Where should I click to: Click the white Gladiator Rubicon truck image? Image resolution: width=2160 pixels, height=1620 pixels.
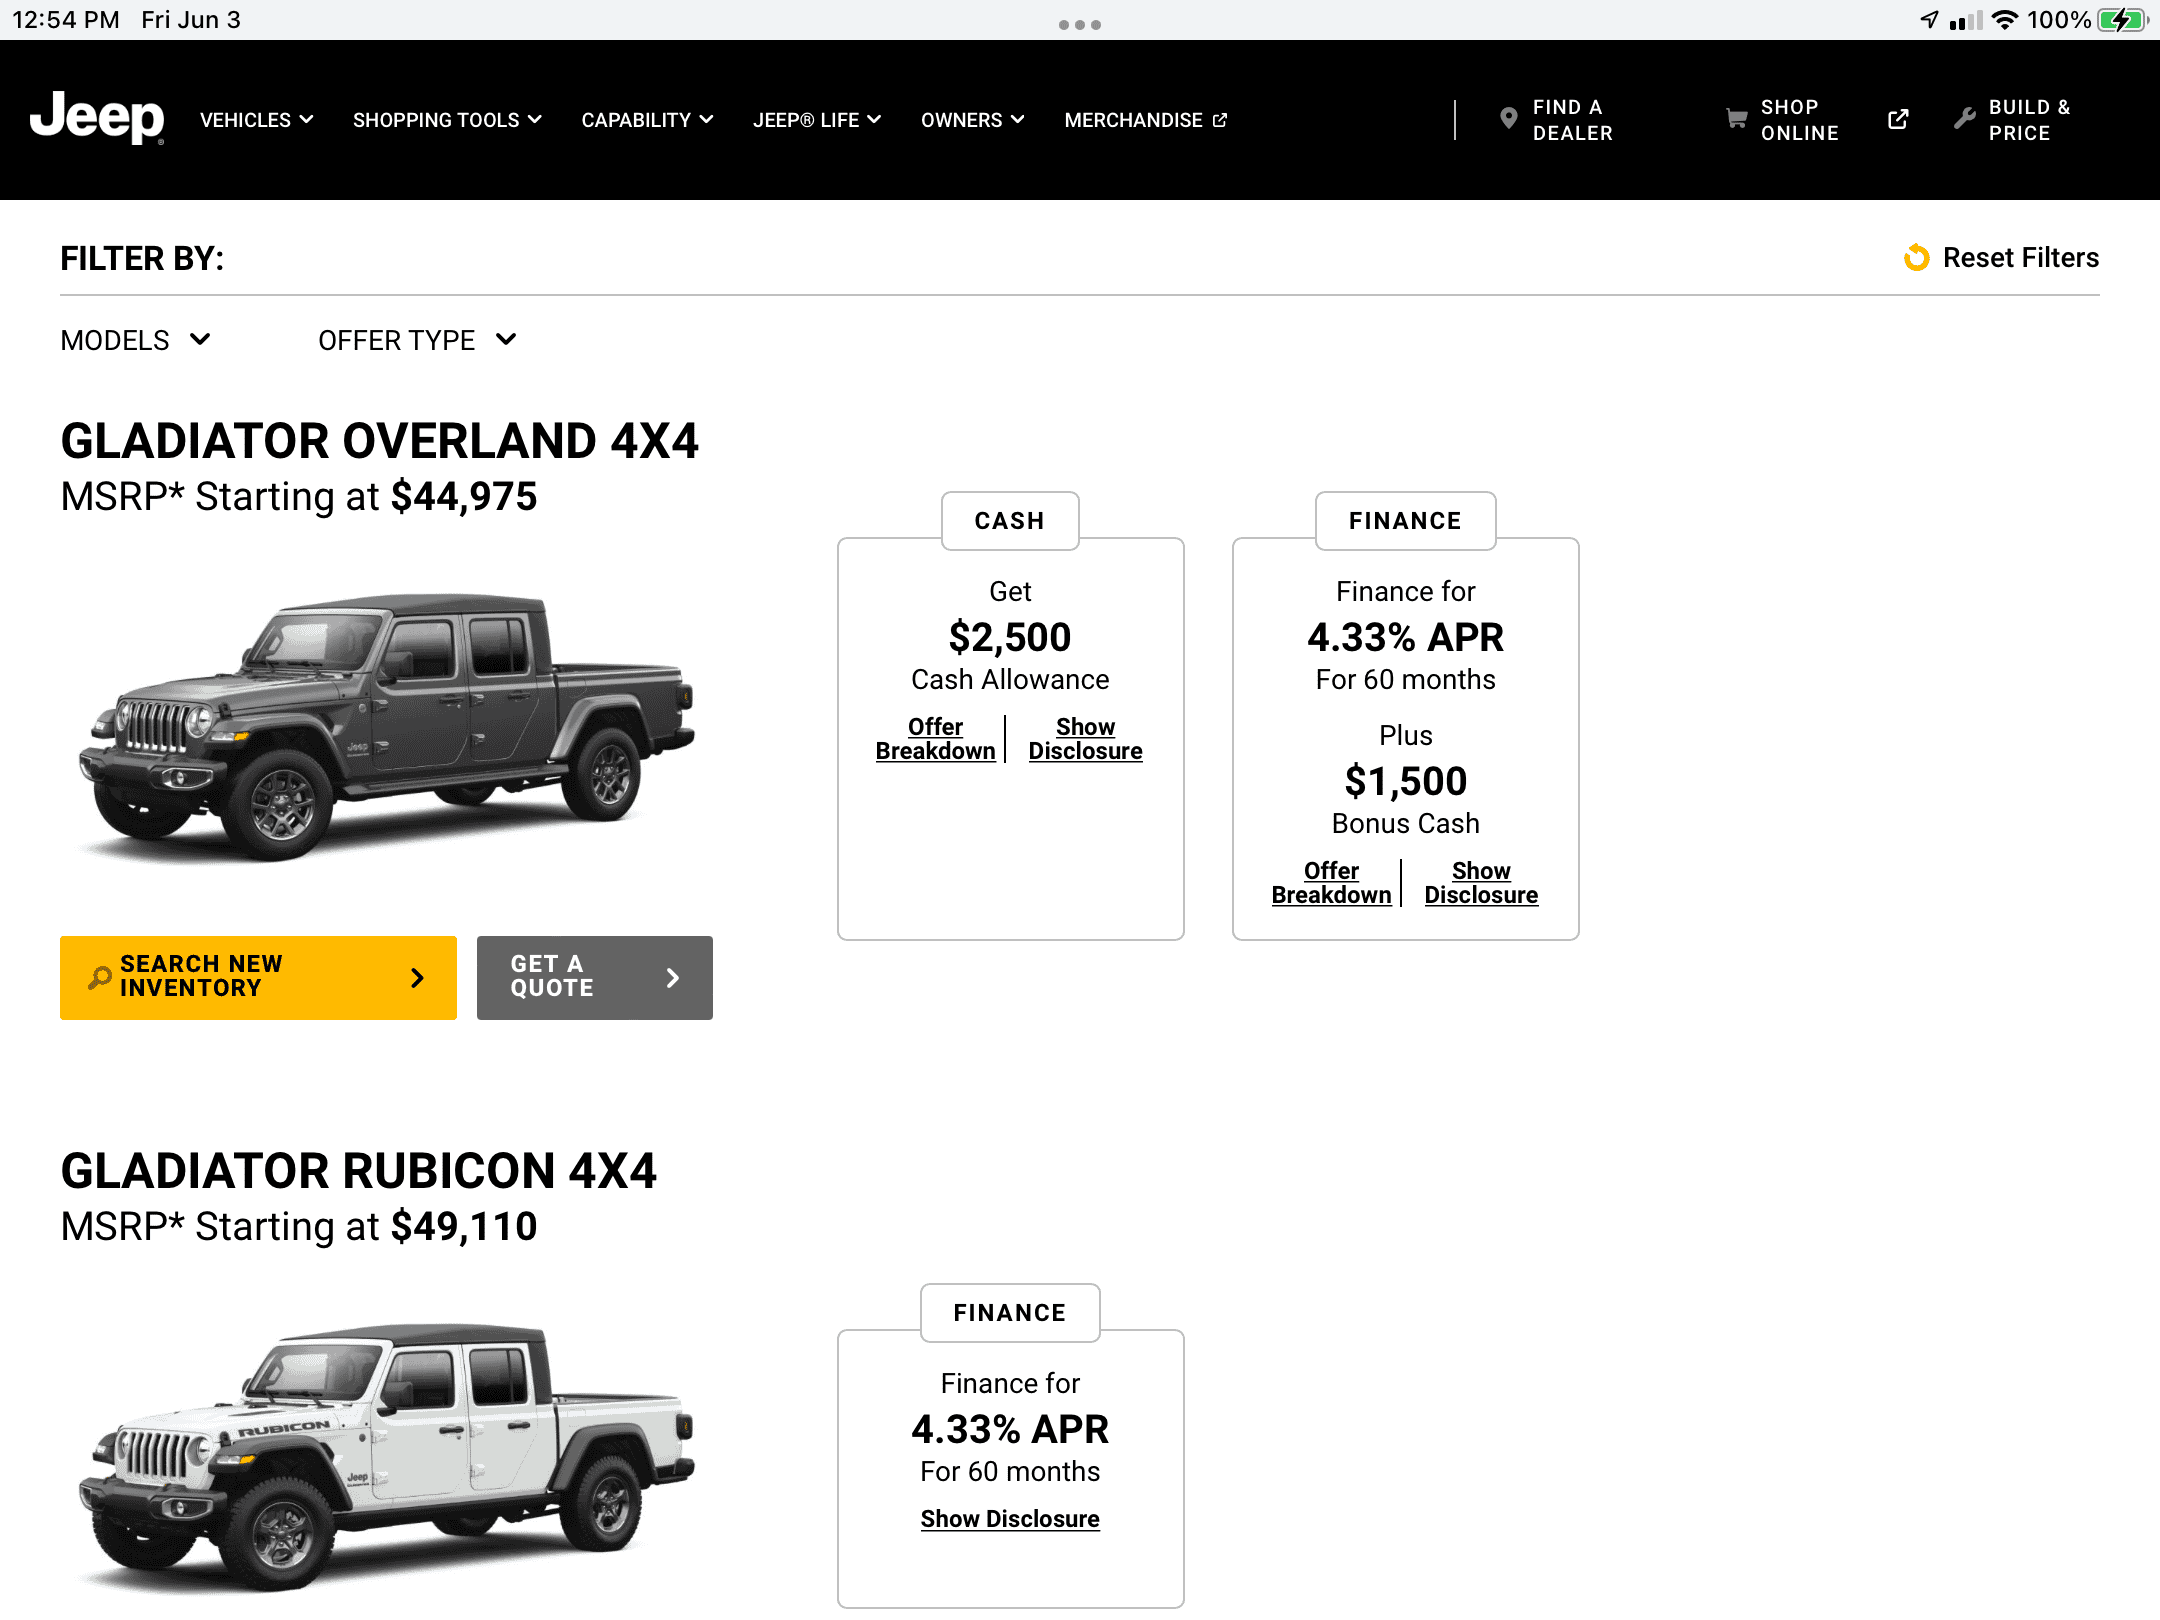387,1456
